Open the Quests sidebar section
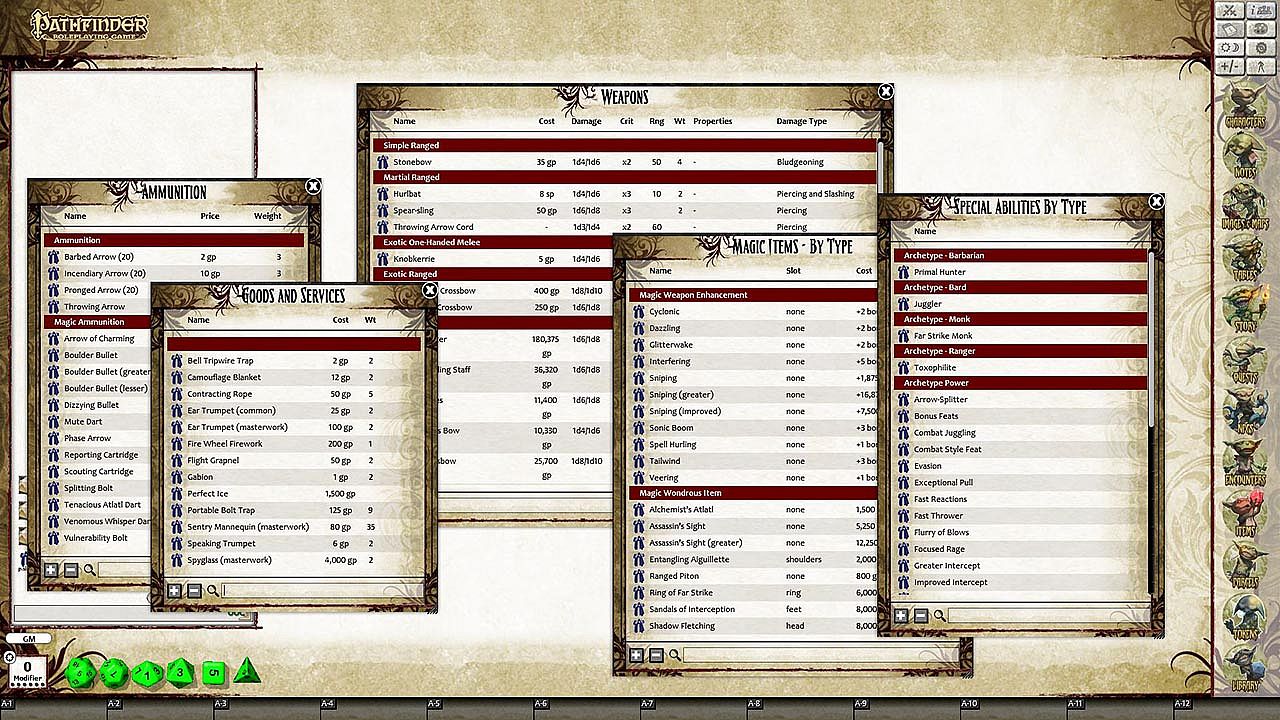 click(x=1245, y=361)
